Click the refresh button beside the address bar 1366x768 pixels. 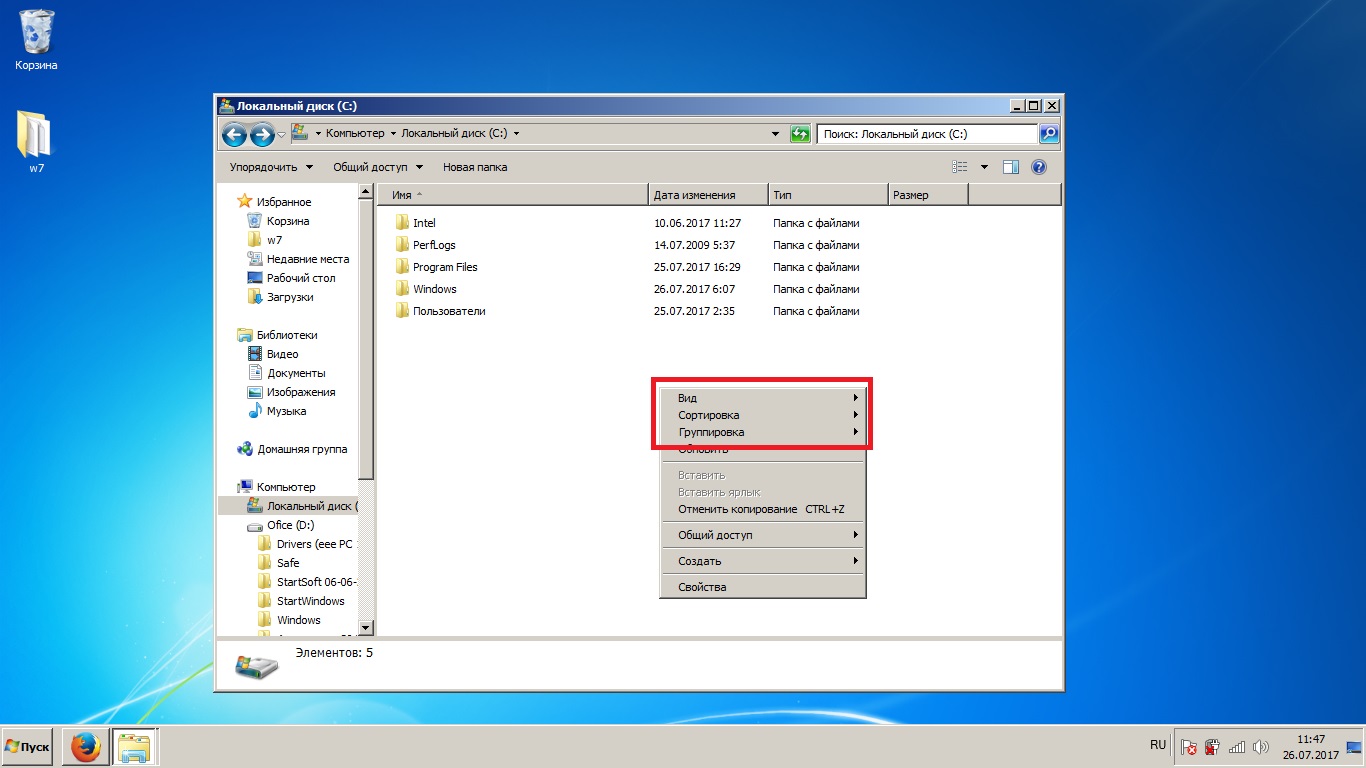coord(800,134)
